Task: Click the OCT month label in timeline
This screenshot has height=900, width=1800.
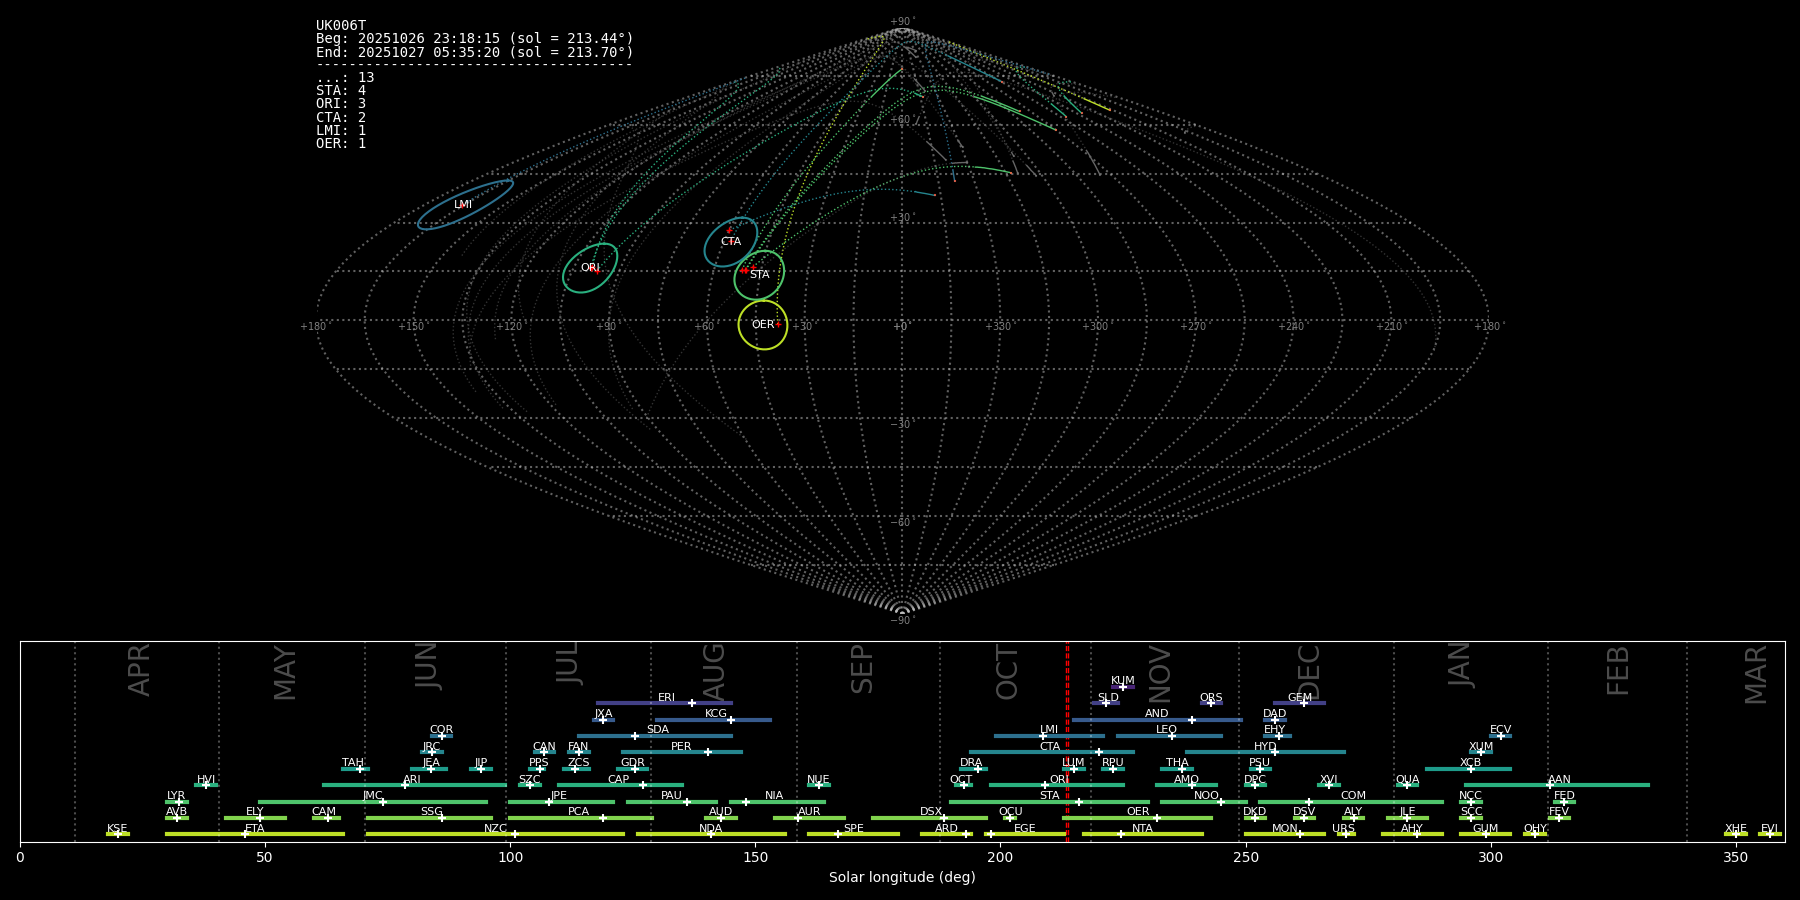Action: click(1007, 672)
